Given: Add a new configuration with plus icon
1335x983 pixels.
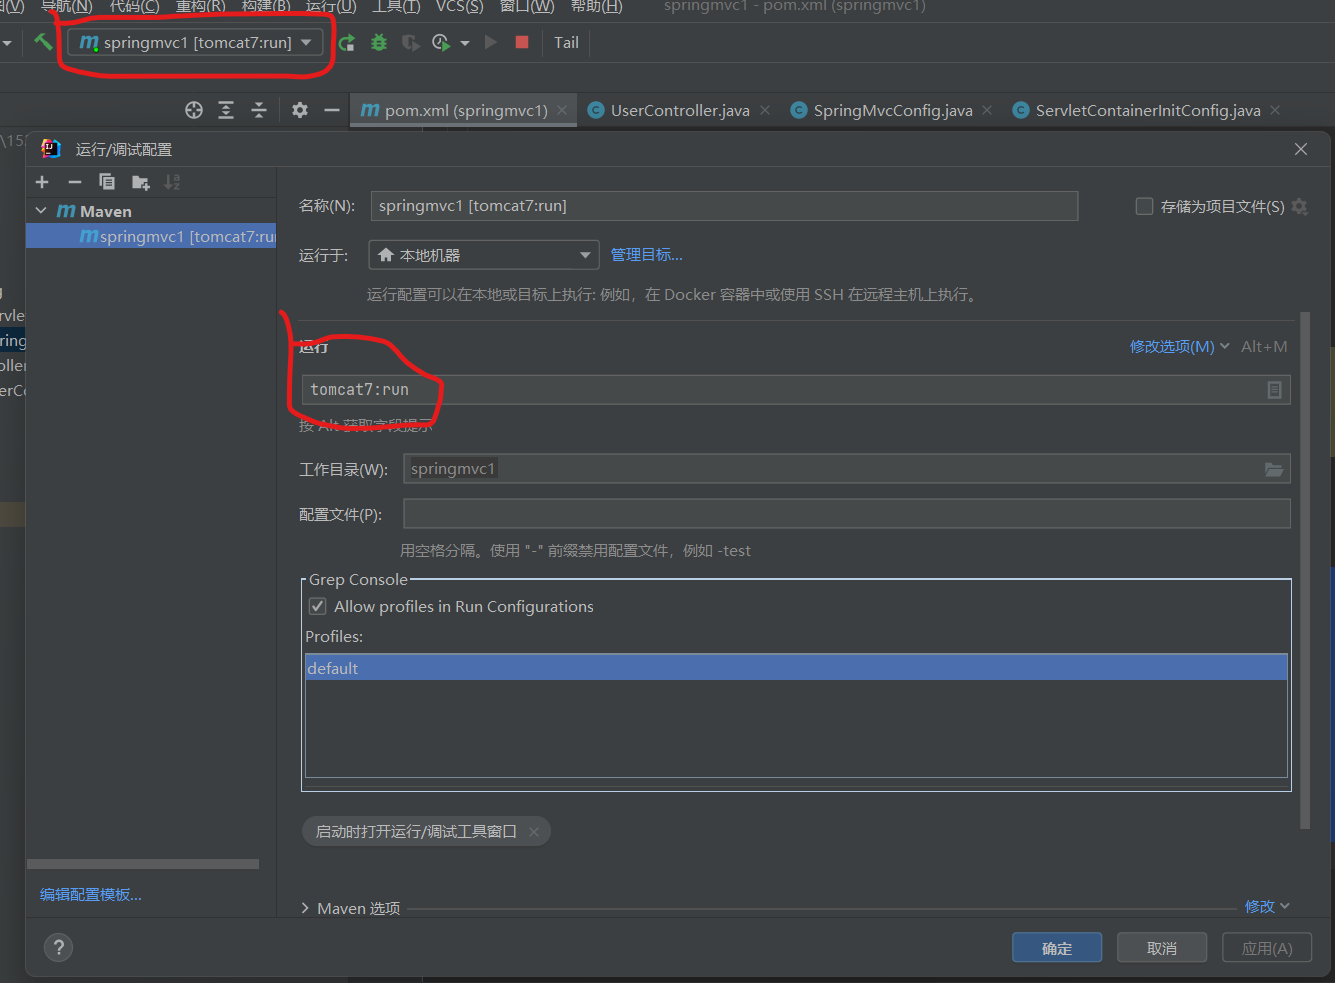Looking at the screenshot, I should (42, 182).
